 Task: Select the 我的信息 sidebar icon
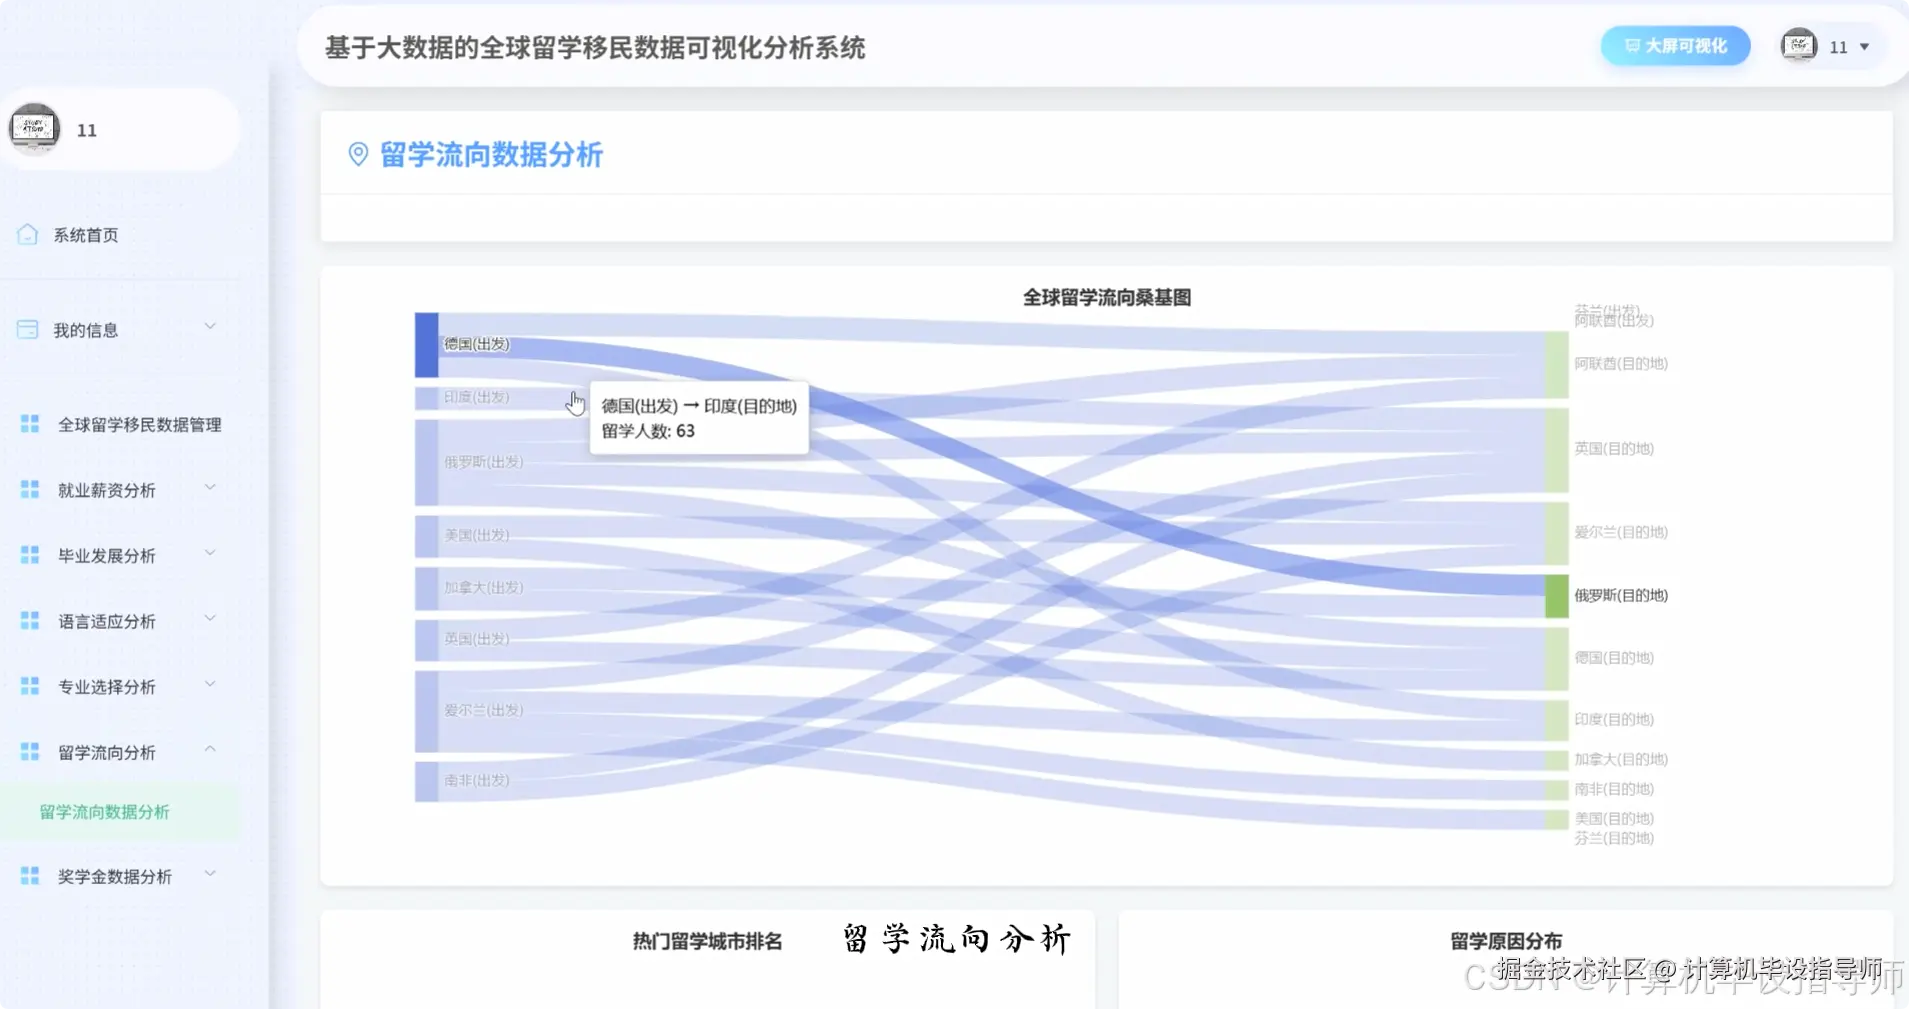coord(26,329)
